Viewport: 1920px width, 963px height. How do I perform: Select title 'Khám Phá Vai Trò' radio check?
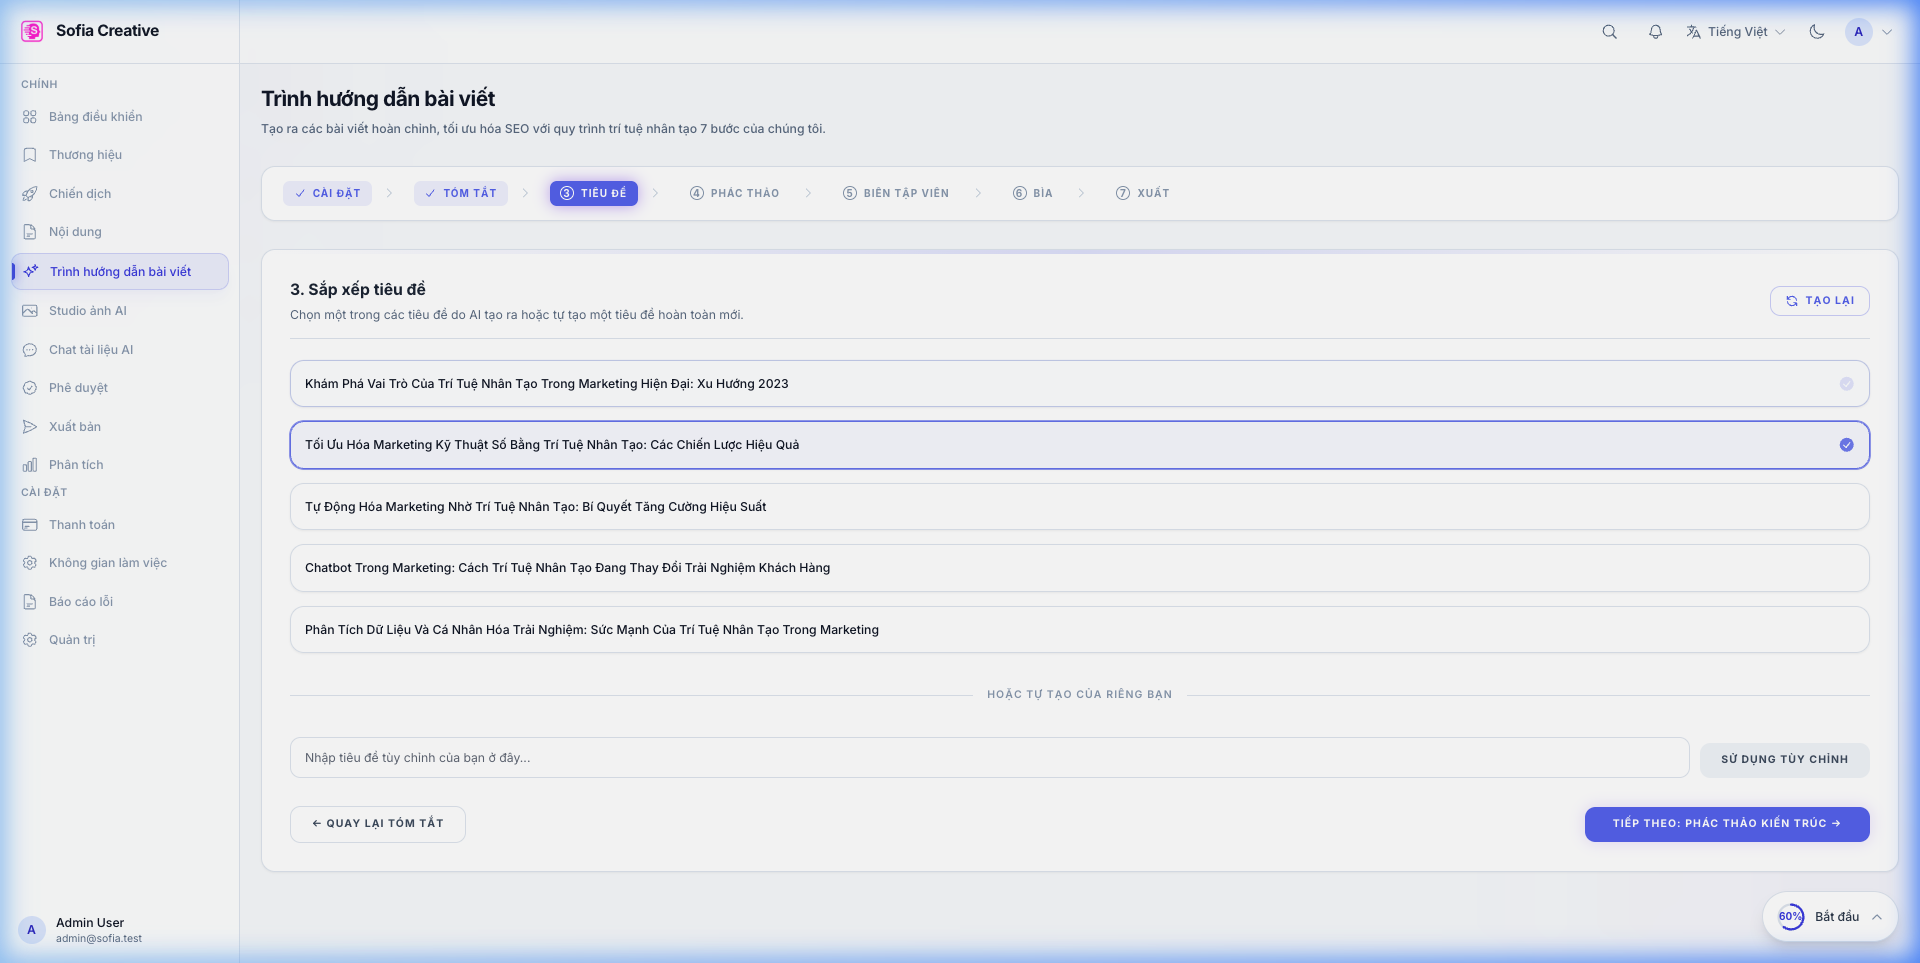click(x=1846, y=384)
